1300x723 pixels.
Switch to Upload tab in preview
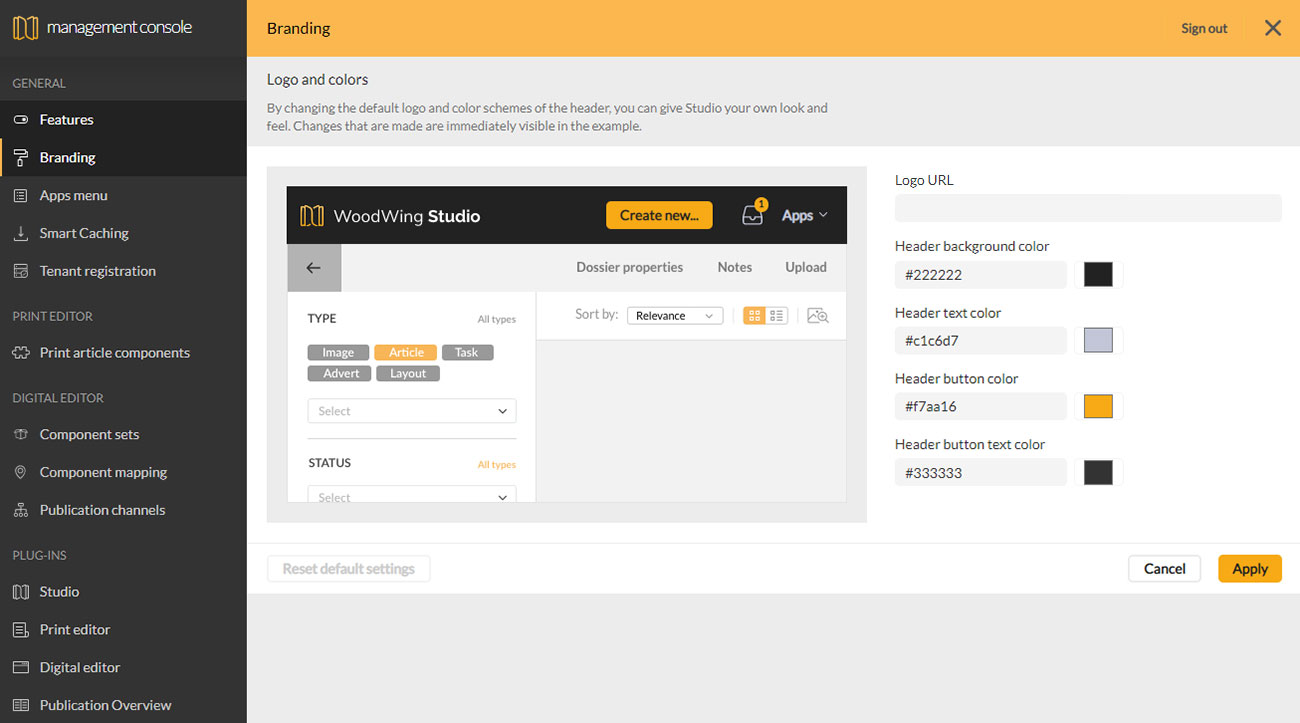pos(806,268)
